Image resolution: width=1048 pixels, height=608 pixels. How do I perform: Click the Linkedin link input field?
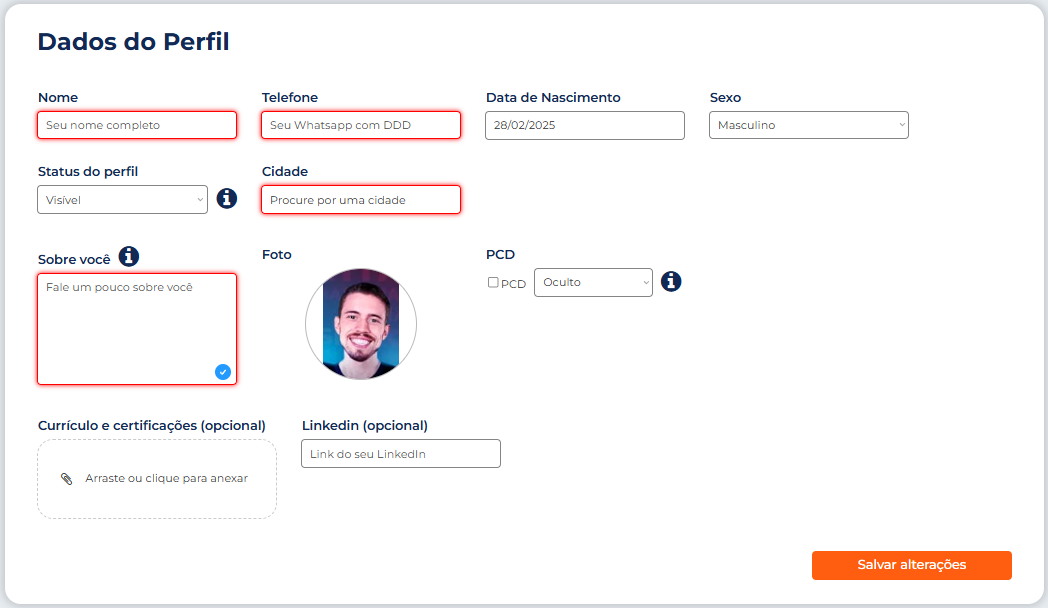[400, 454]
